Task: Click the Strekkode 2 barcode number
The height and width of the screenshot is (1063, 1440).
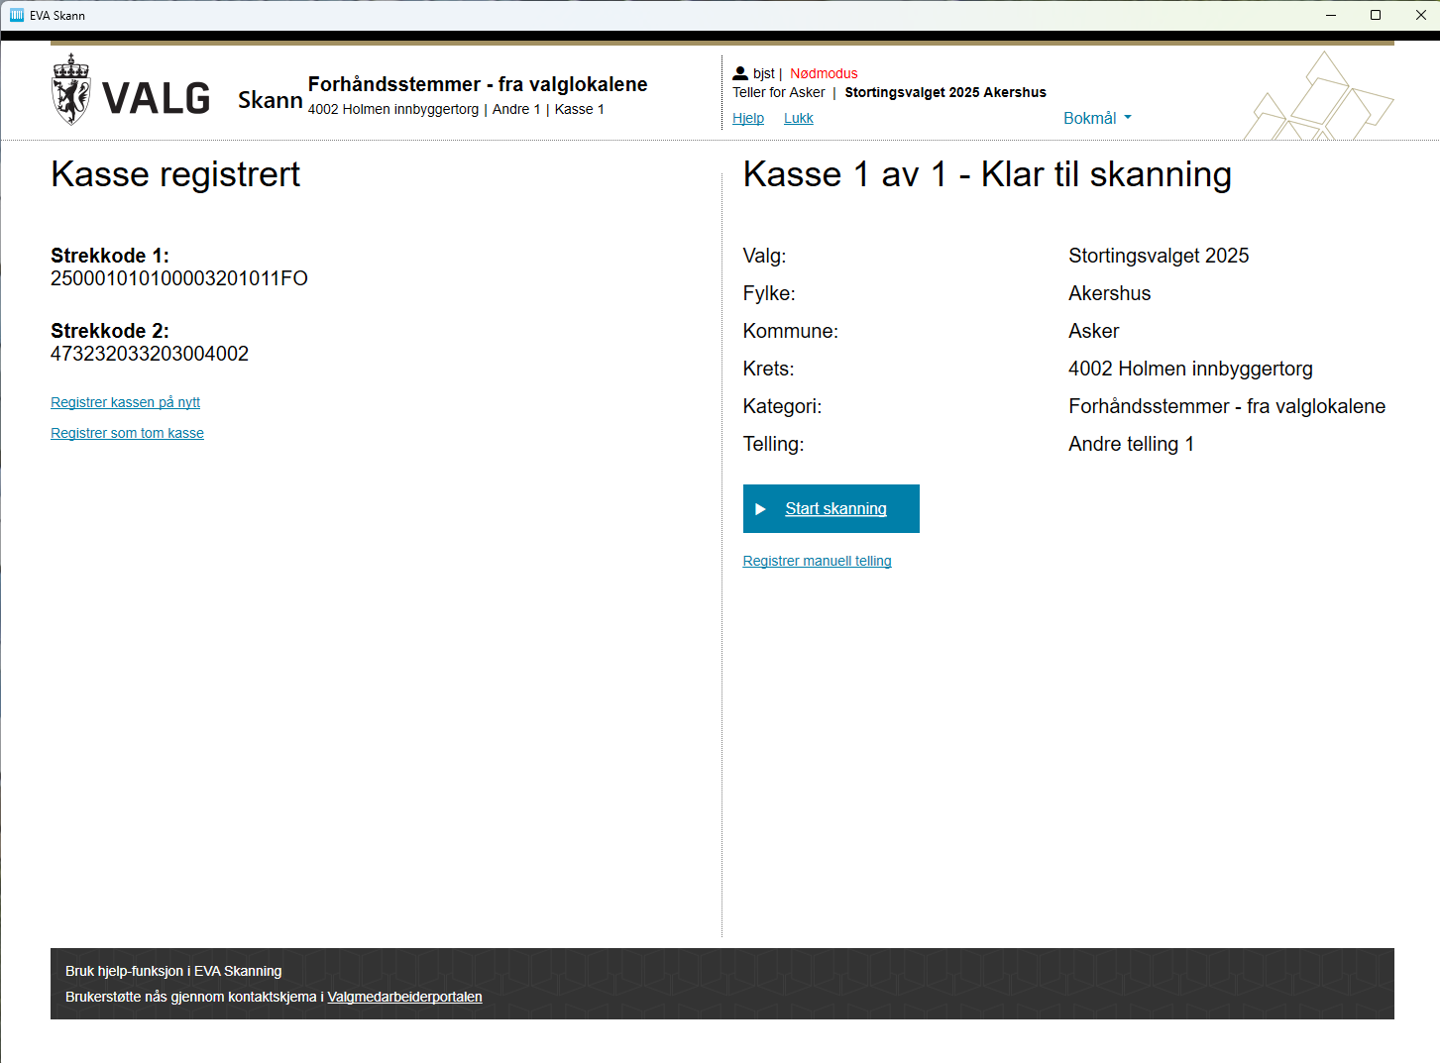Action: (150, 354)
